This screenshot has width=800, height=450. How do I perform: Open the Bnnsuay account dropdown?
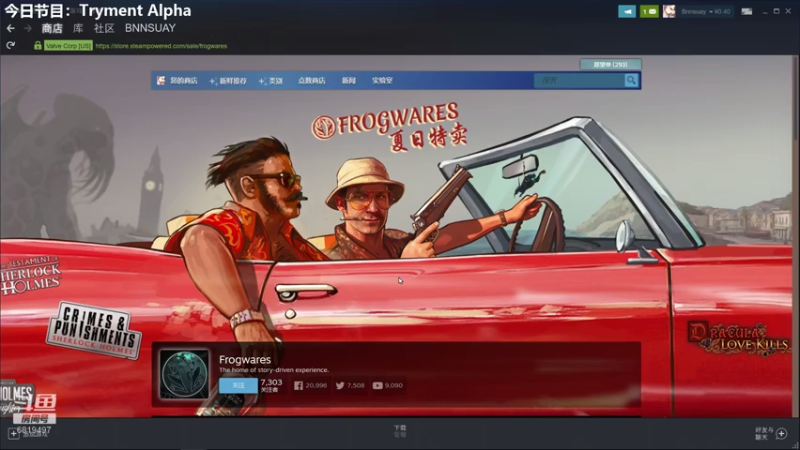coord(706,11)
